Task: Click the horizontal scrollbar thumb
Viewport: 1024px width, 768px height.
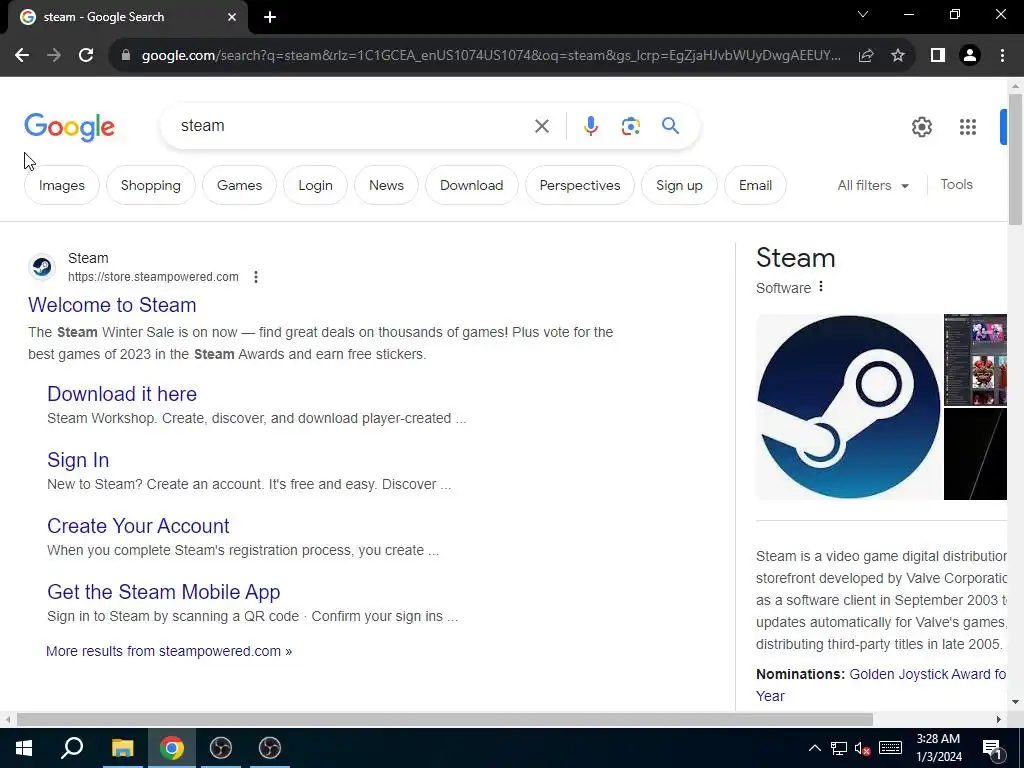Action: click(x=445, y=720)
